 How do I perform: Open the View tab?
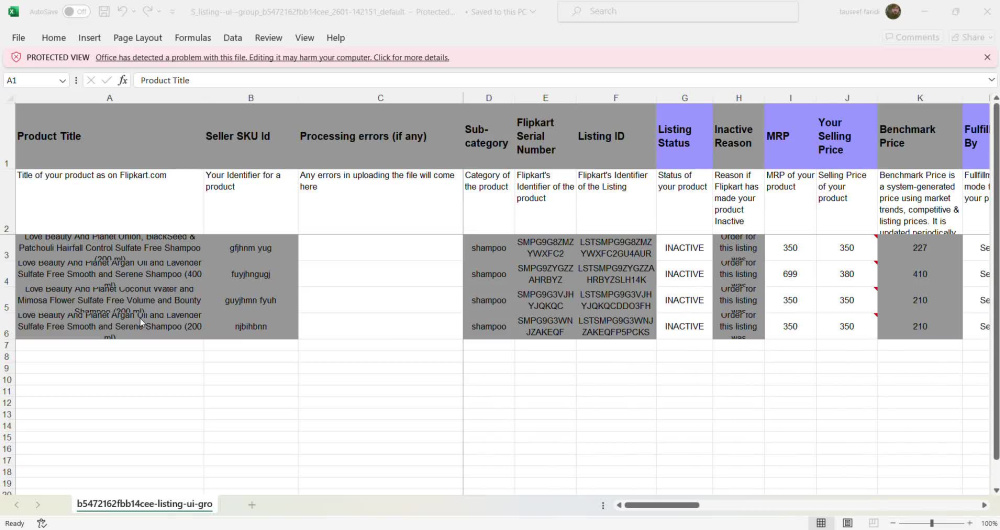point(304,38)
